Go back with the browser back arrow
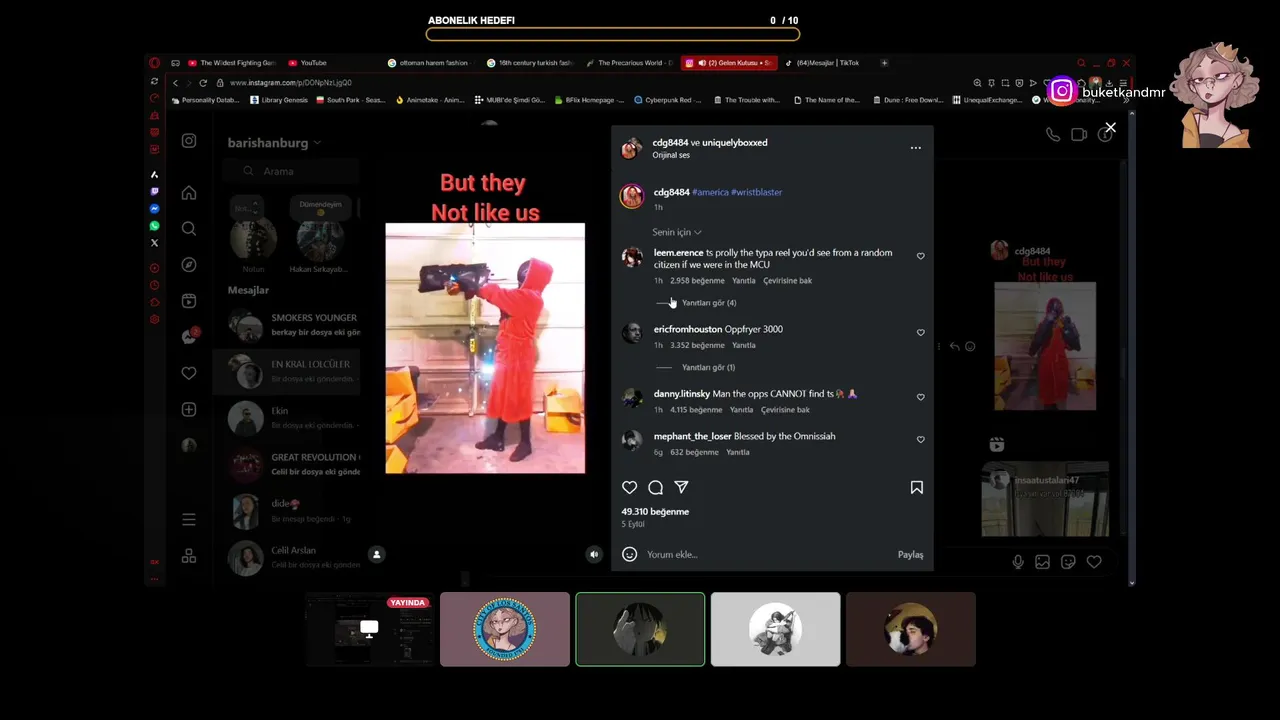The height and width of the screenshot is (720, 1280). (175, 83)
